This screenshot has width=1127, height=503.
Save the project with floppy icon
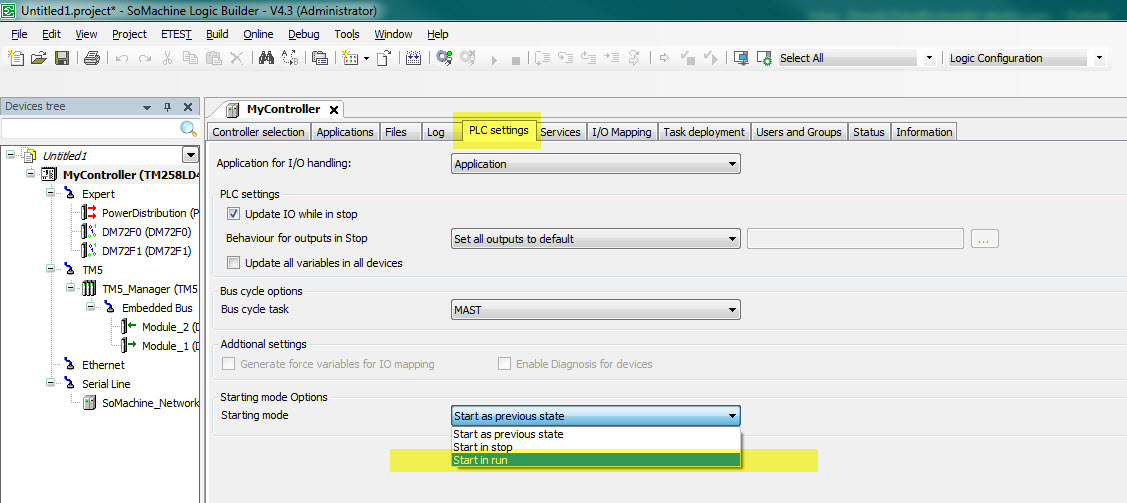pos(62,58)
